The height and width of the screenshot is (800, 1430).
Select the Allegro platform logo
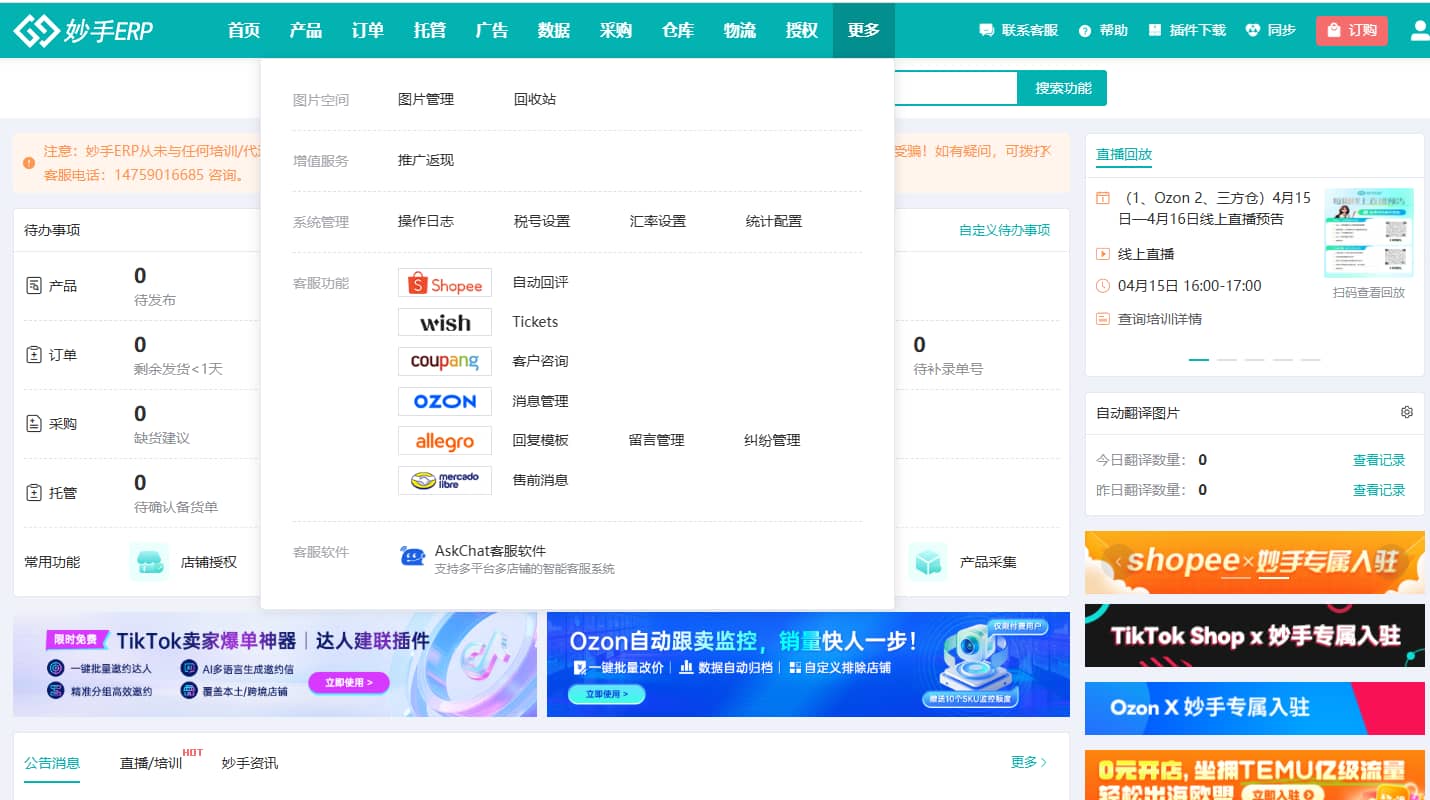tap(445, 441)
